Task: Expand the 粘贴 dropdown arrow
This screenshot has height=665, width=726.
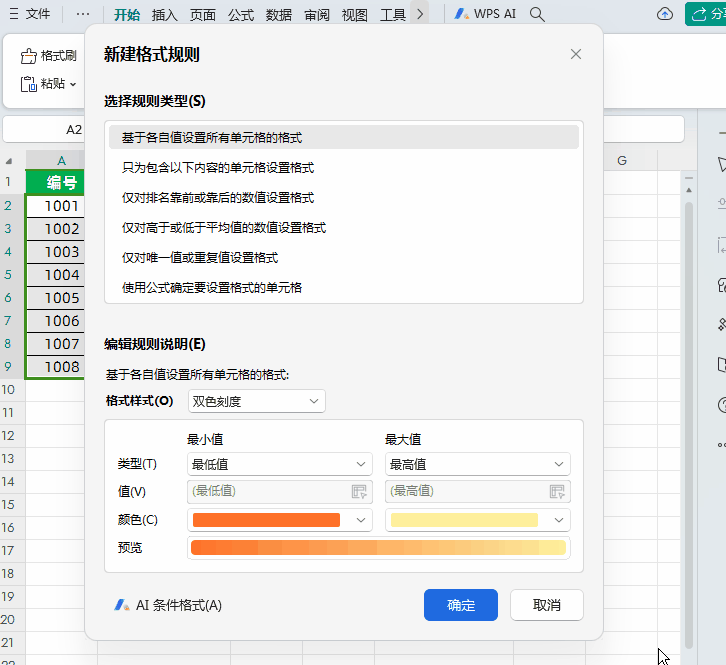Action: (73, 84)
